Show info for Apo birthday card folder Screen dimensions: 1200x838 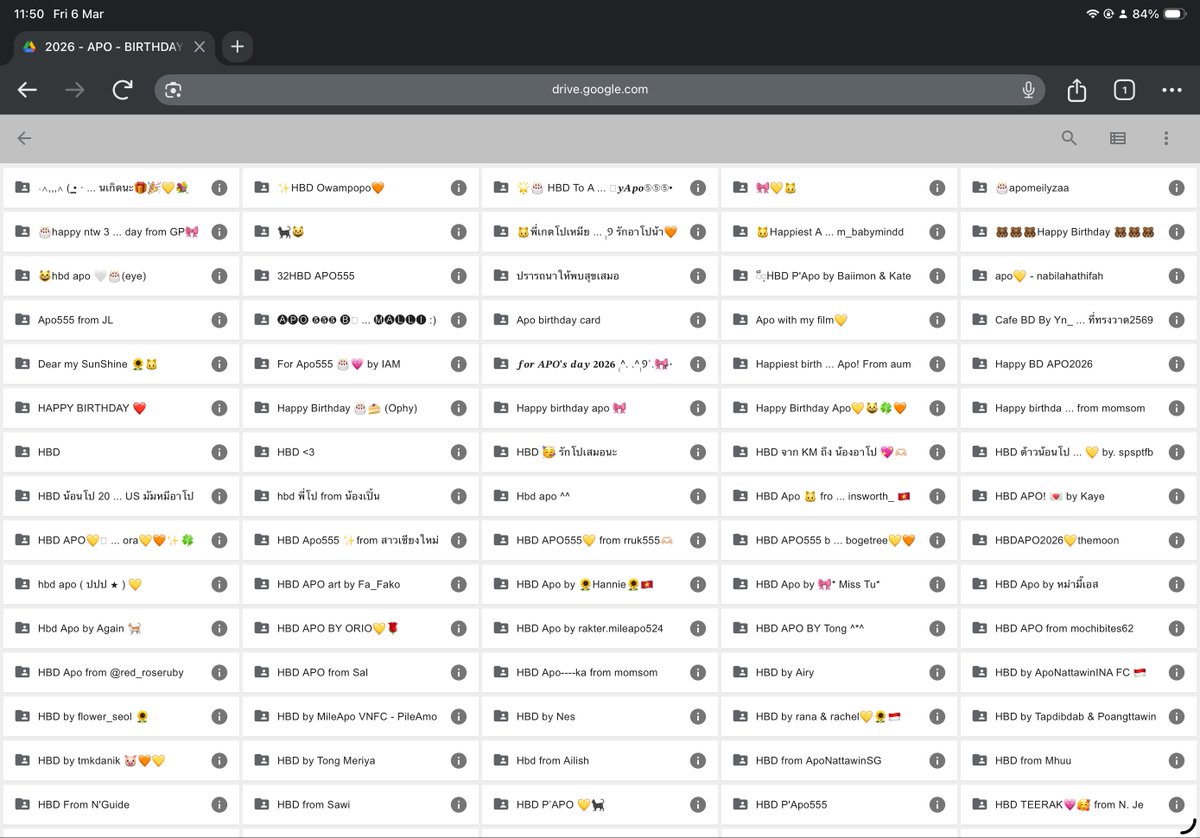[698, 320]
